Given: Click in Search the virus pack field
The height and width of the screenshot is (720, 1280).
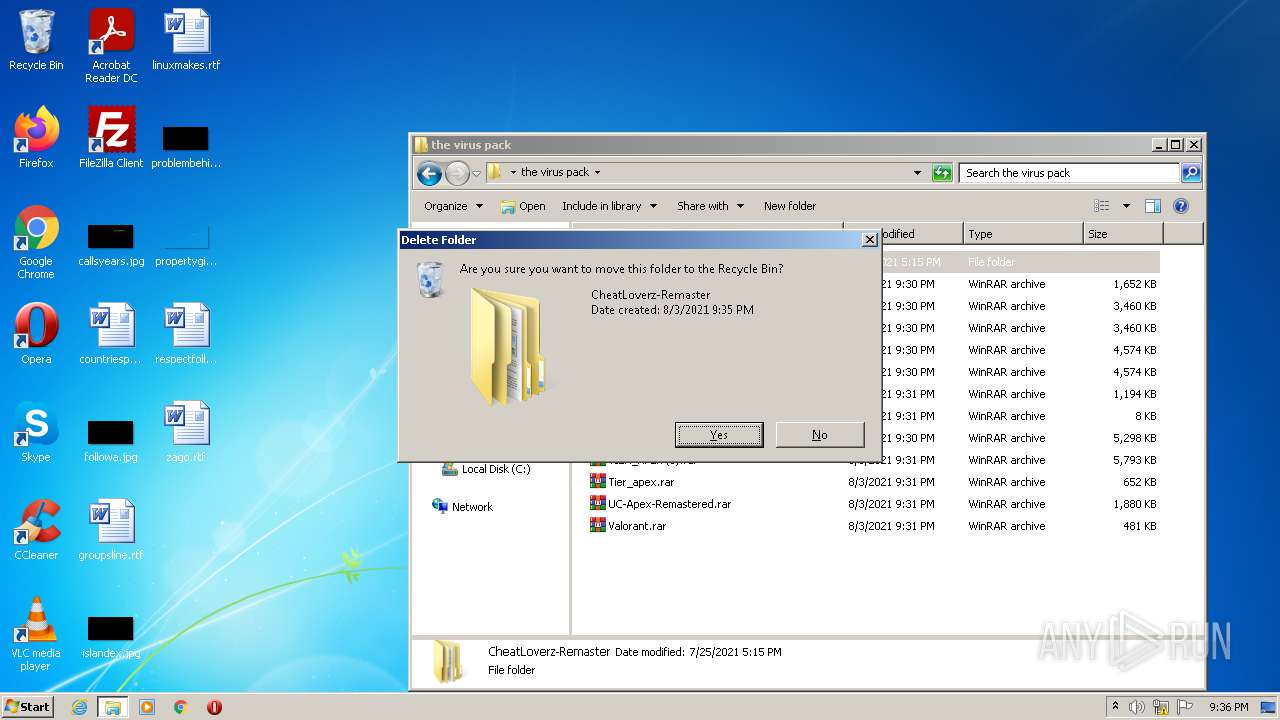Looking at the screenshot, I should click(x=1068, y=173).
